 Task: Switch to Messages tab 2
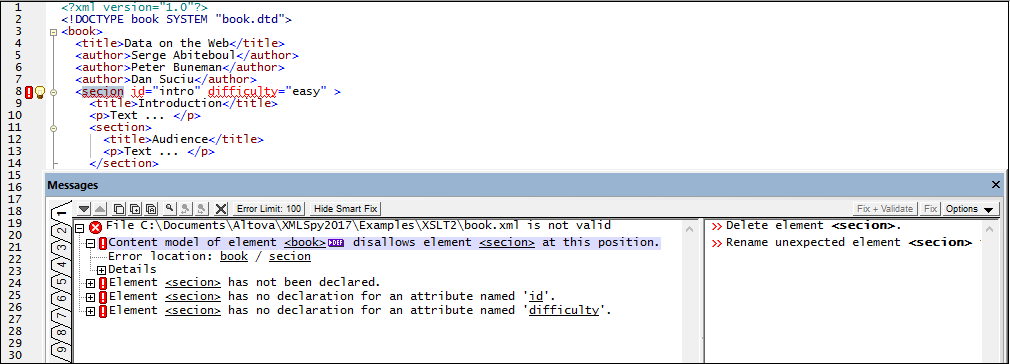click(60, 231)
